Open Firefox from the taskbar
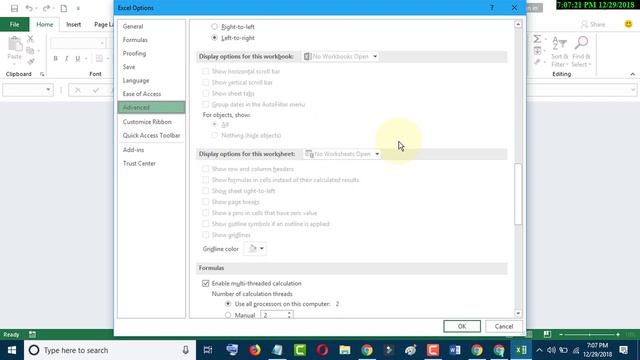Screen dimensions: 640x360 coord(255,350)
